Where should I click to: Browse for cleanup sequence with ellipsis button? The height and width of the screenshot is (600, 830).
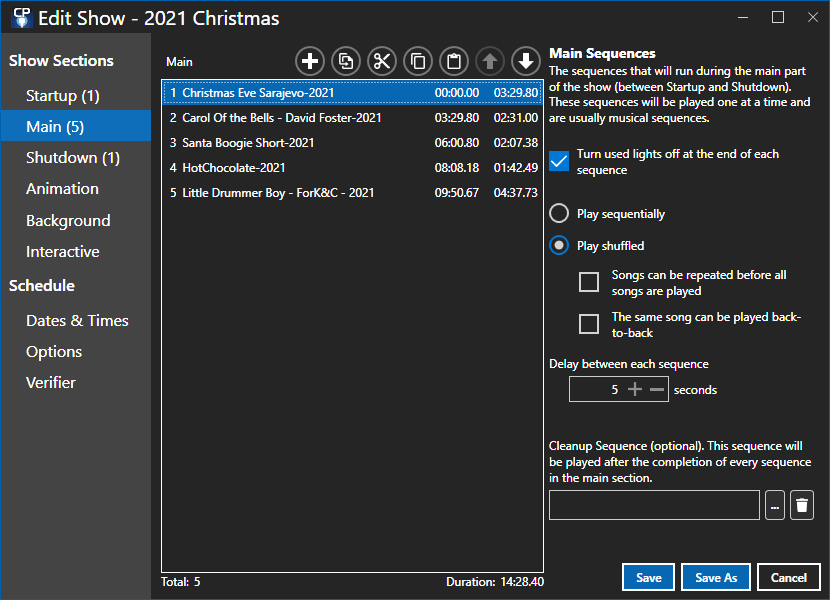click(775, 505)
